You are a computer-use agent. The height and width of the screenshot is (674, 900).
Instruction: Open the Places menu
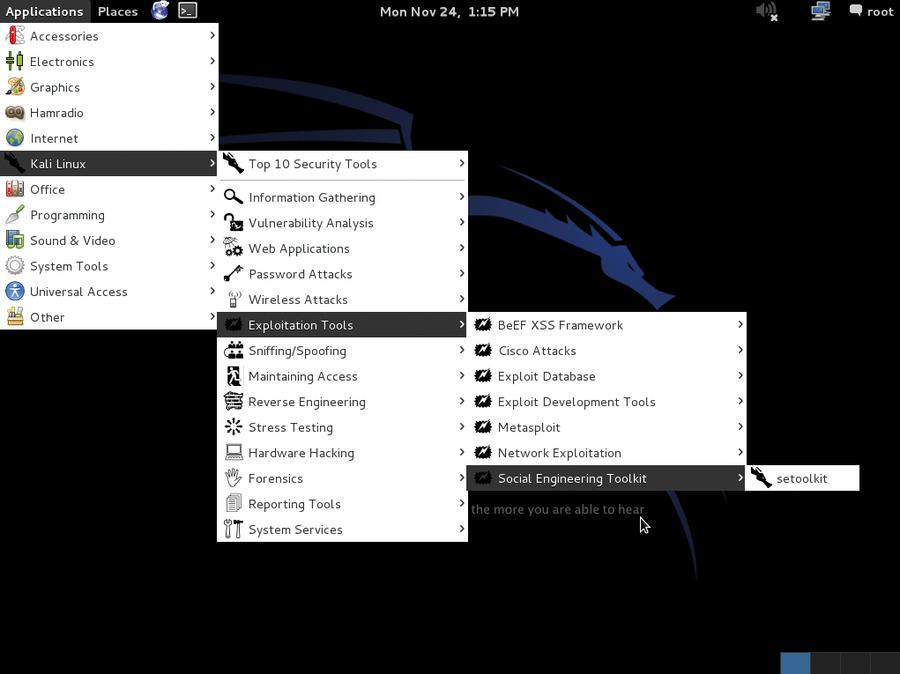[118, 11]
